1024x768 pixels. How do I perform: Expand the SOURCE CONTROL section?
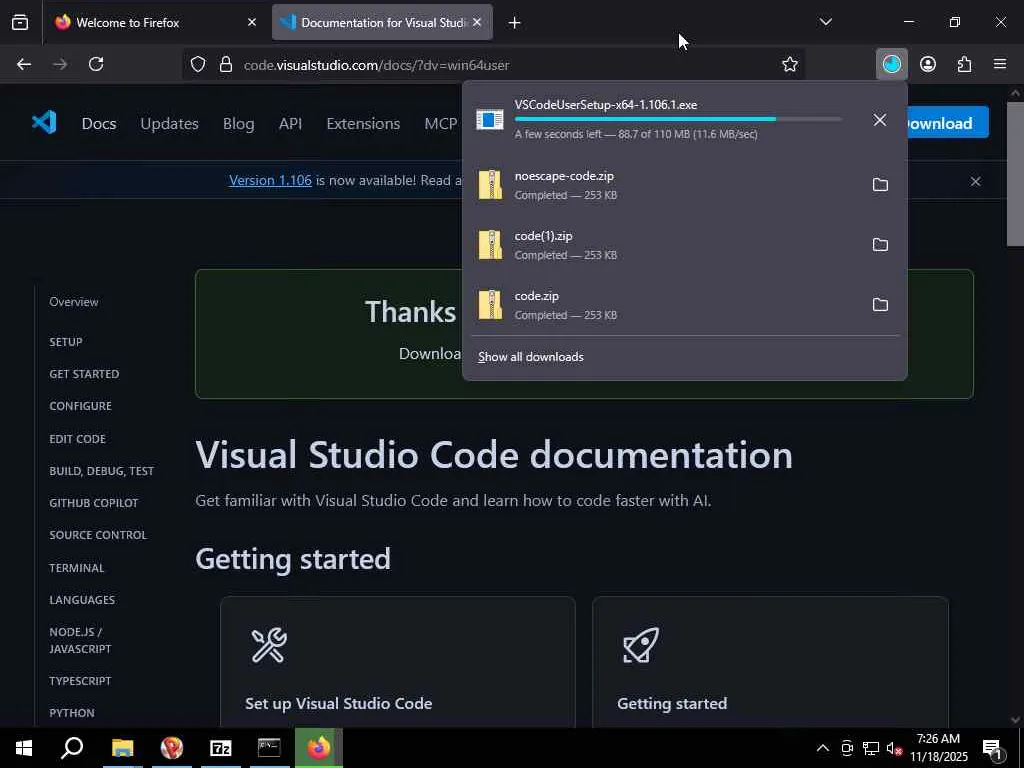(98, 535)
